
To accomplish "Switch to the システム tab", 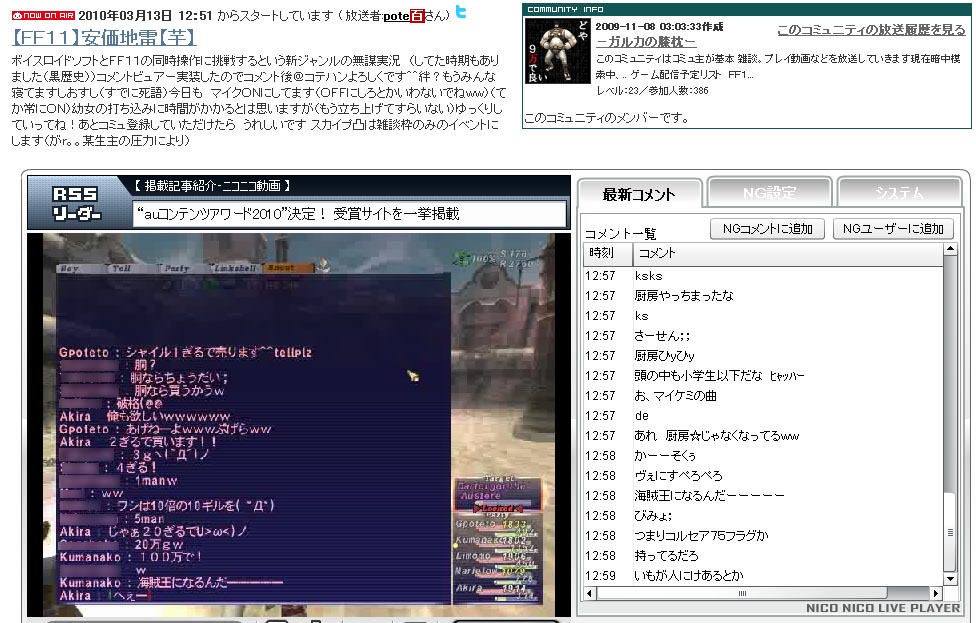I will point(899,192).
